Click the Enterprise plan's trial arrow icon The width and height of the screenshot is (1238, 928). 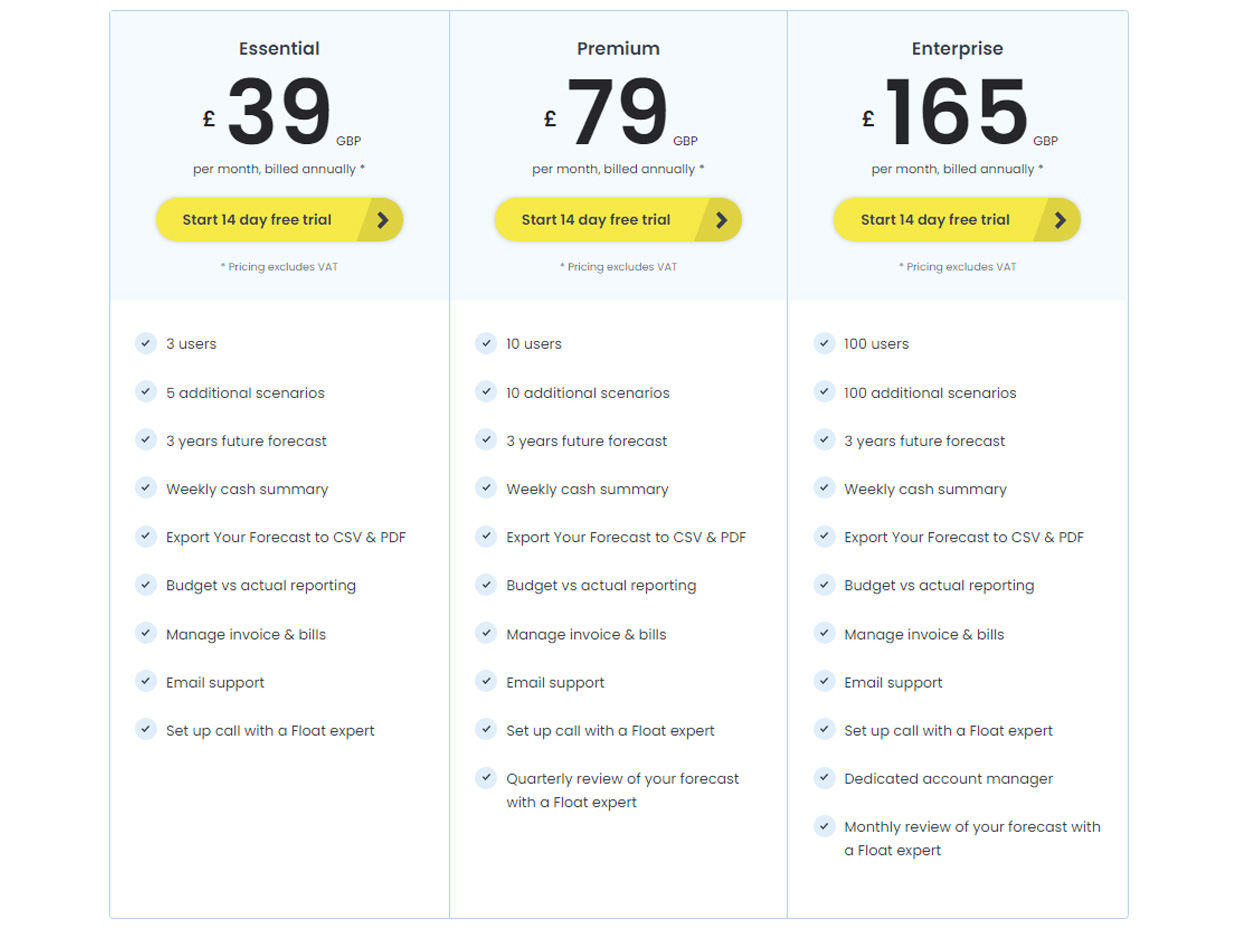[x=1060, y=220]
